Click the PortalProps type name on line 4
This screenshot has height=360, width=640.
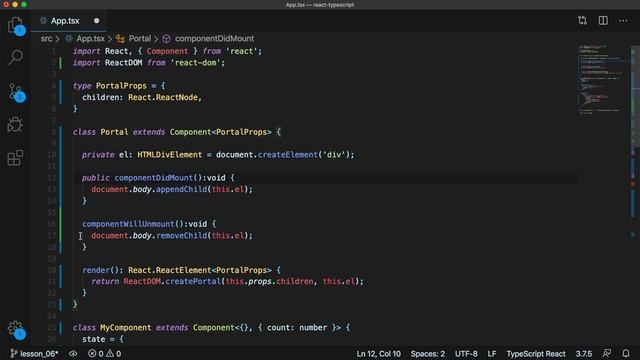pyautogui.click(x=121, y=86)
